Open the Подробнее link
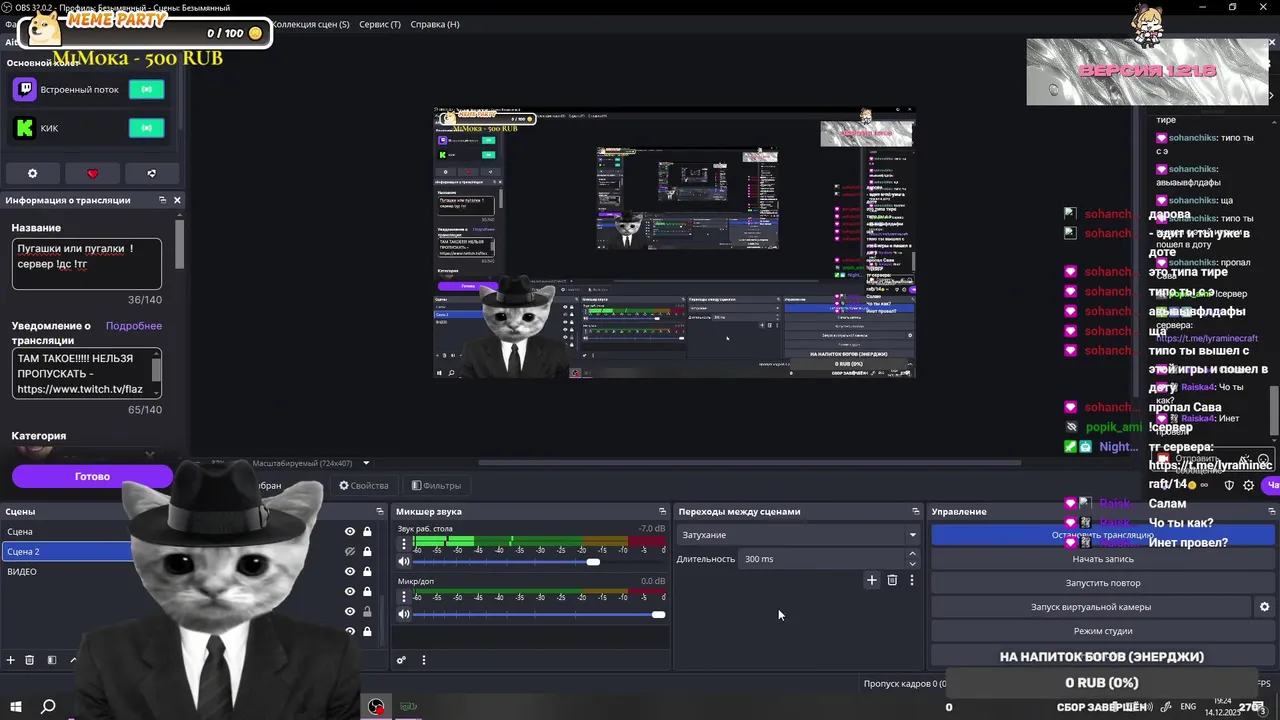Viewport: 1280px width, 720px height. (134, 326)
